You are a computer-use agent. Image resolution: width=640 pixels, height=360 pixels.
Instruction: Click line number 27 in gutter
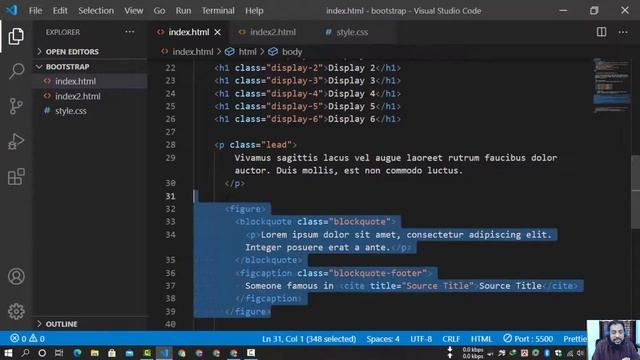click(171, 132)
